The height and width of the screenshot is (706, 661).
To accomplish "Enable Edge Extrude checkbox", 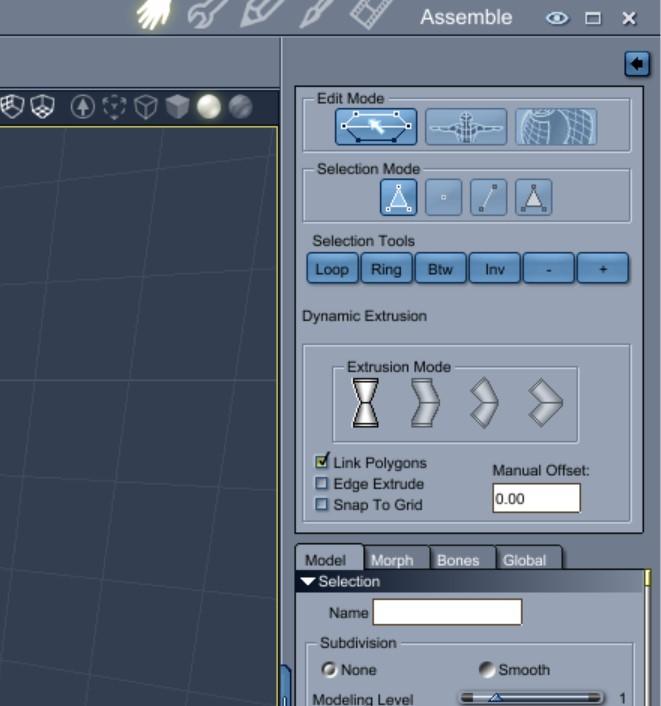I will click(321, 483).
